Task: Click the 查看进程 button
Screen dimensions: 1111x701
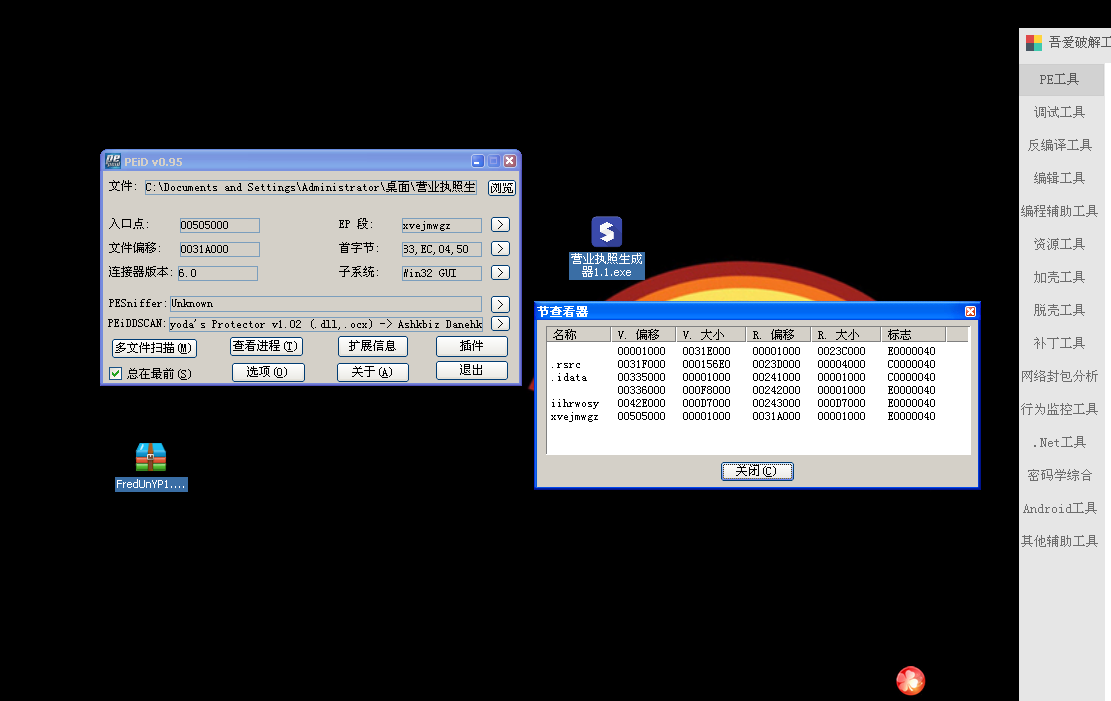Action: pos(266,346)
